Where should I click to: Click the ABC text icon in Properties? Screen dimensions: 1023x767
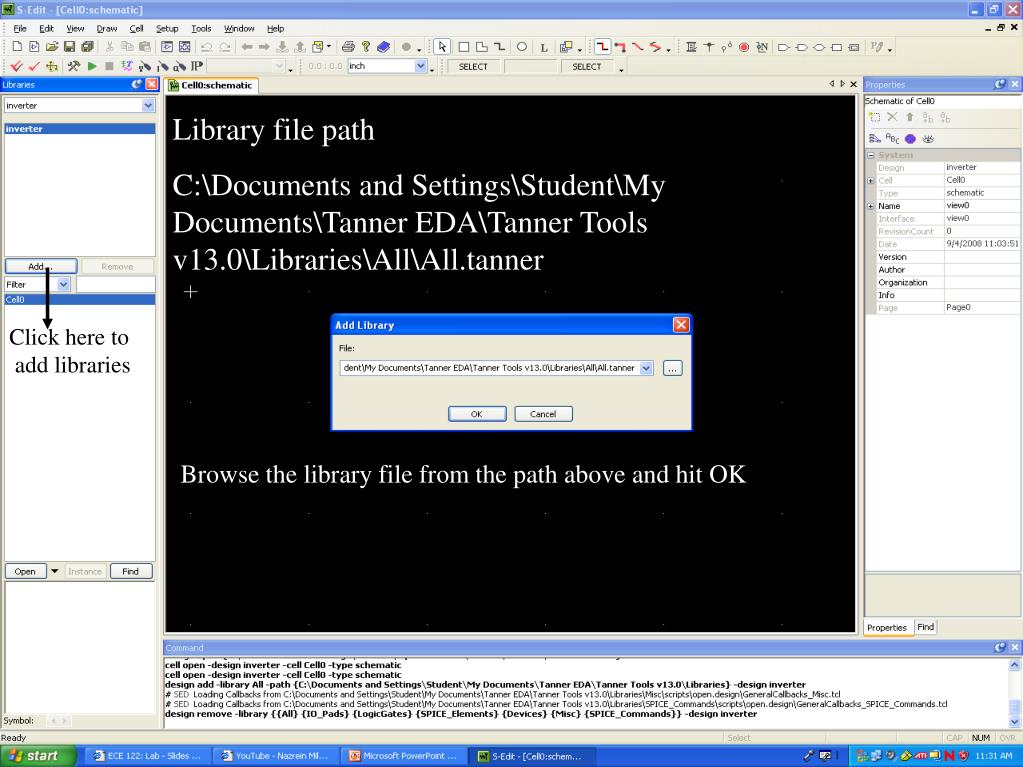coord(893,138)
